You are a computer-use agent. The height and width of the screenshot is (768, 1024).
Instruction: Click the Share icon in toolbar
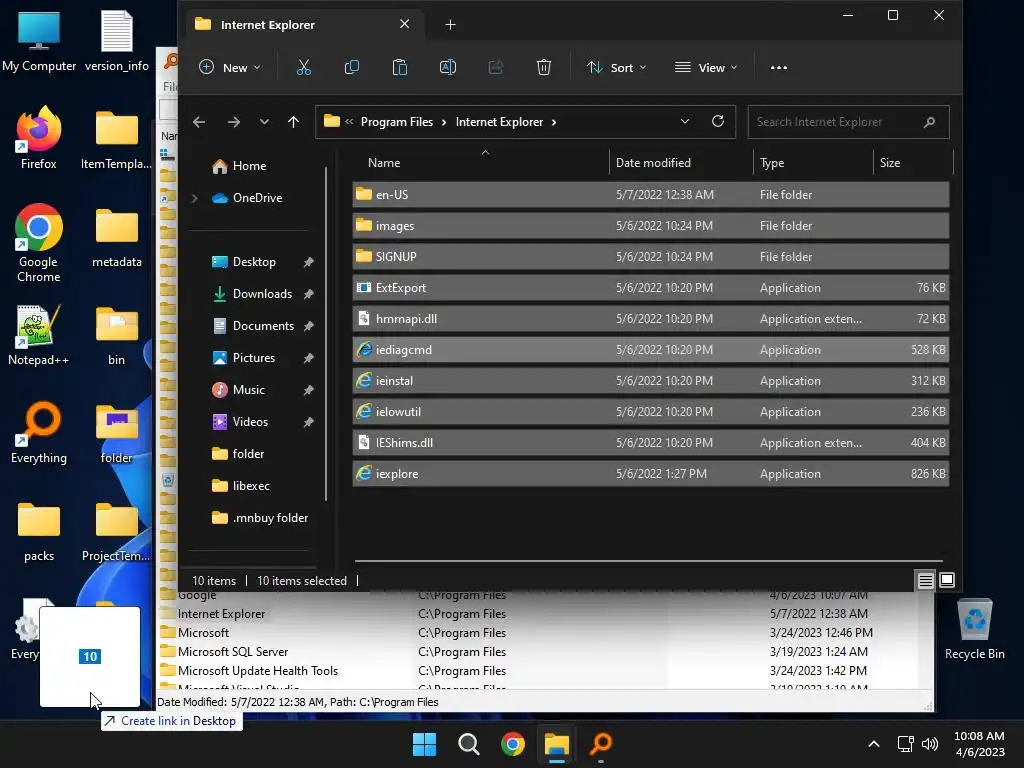click(496, 67)
